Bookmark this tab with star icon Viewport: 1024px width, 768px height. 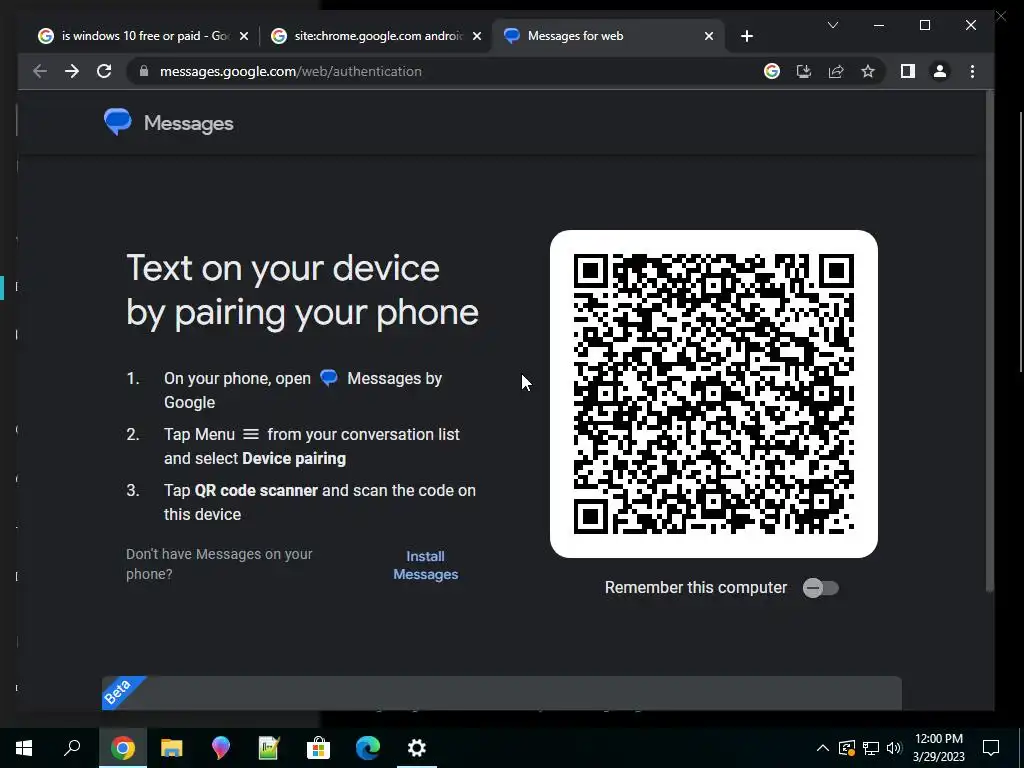(x=868, y=71)
